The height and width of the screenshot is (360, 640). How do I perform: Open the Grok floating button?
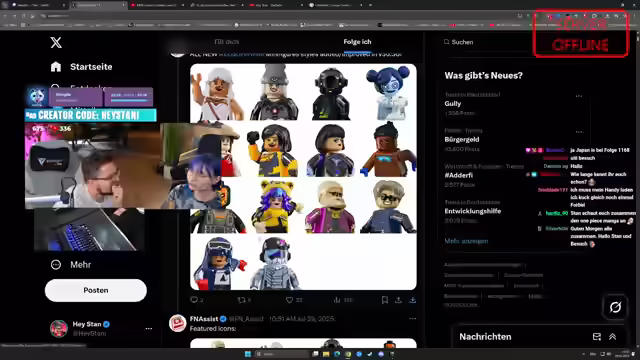point(615,307)
